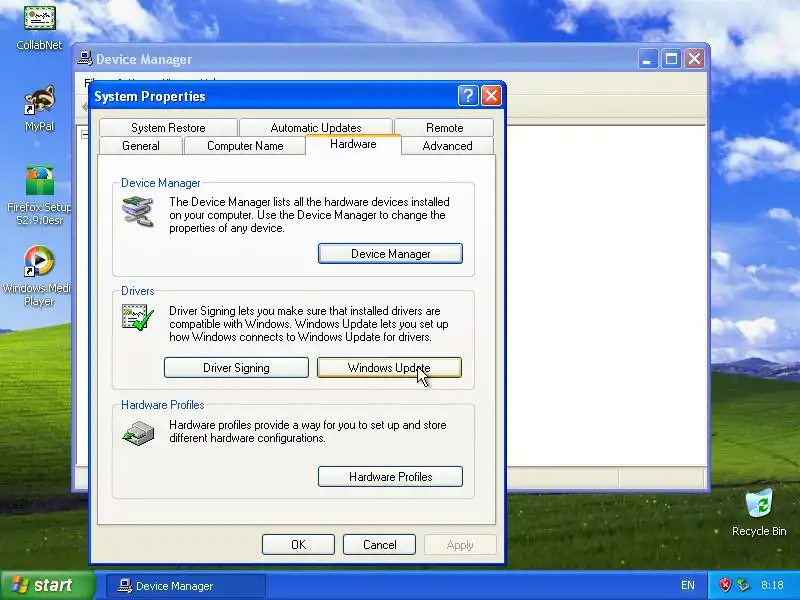Click the Drivers section signed-document icon
The image size is (800, 600).
138,317
